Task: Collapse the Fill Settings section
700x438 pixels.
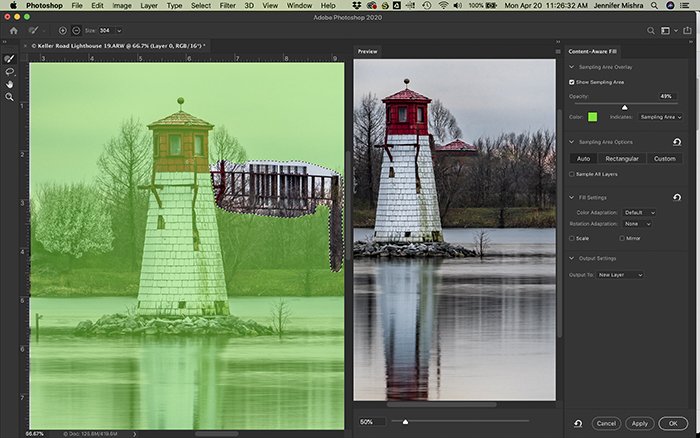Action: [571, 197]
